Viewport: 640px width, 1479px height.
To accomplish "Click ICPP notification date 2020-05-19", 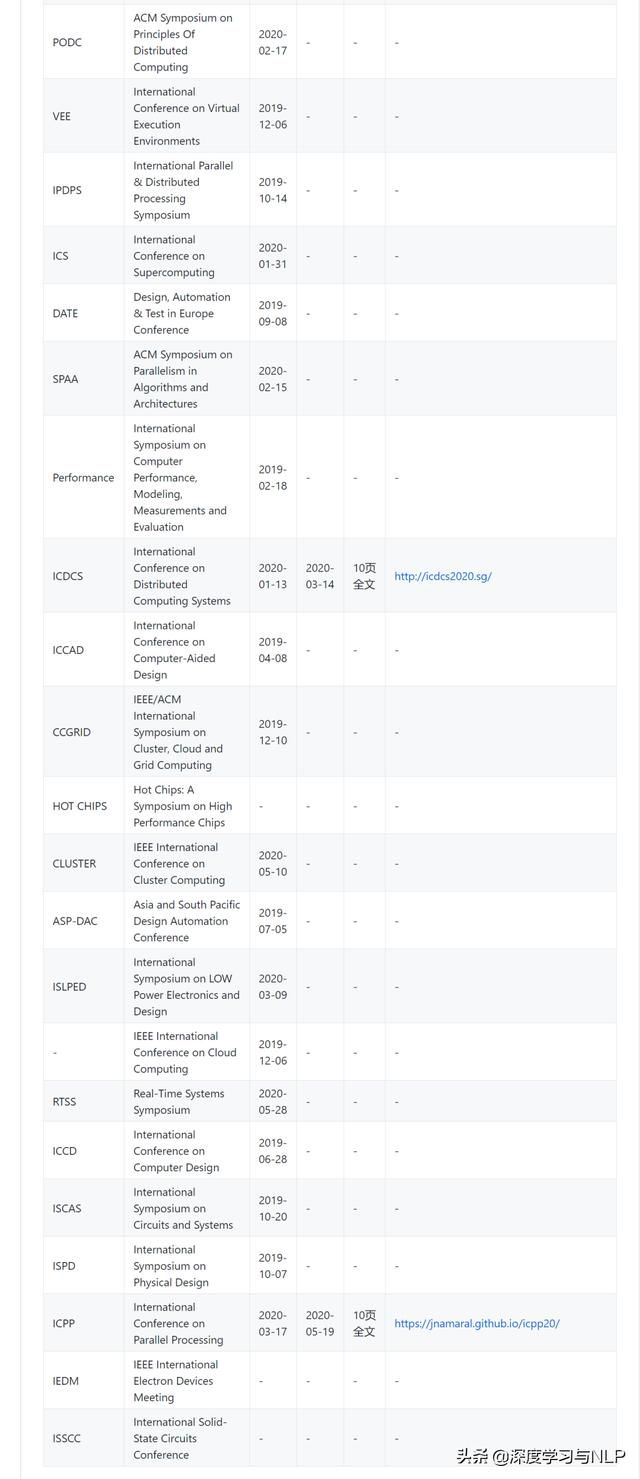I will point(320,1323).
